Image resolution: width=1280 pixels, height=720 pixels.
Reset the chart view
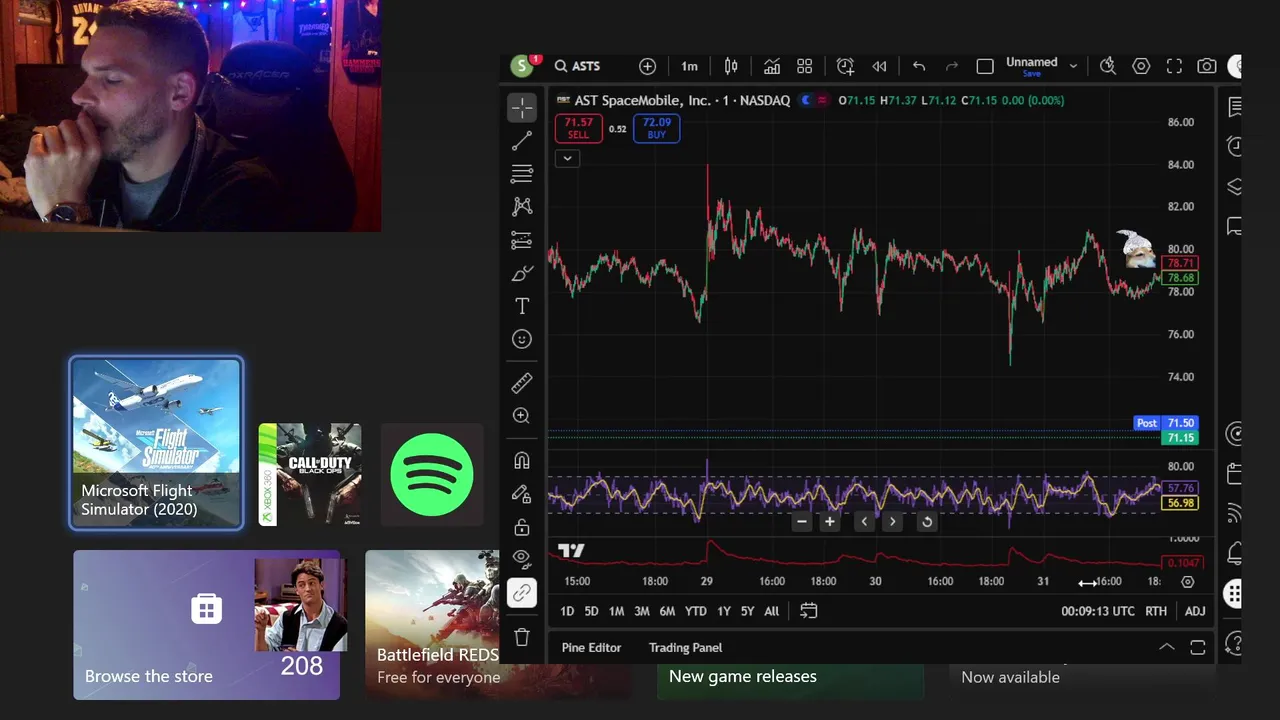[x=926, y=522]
